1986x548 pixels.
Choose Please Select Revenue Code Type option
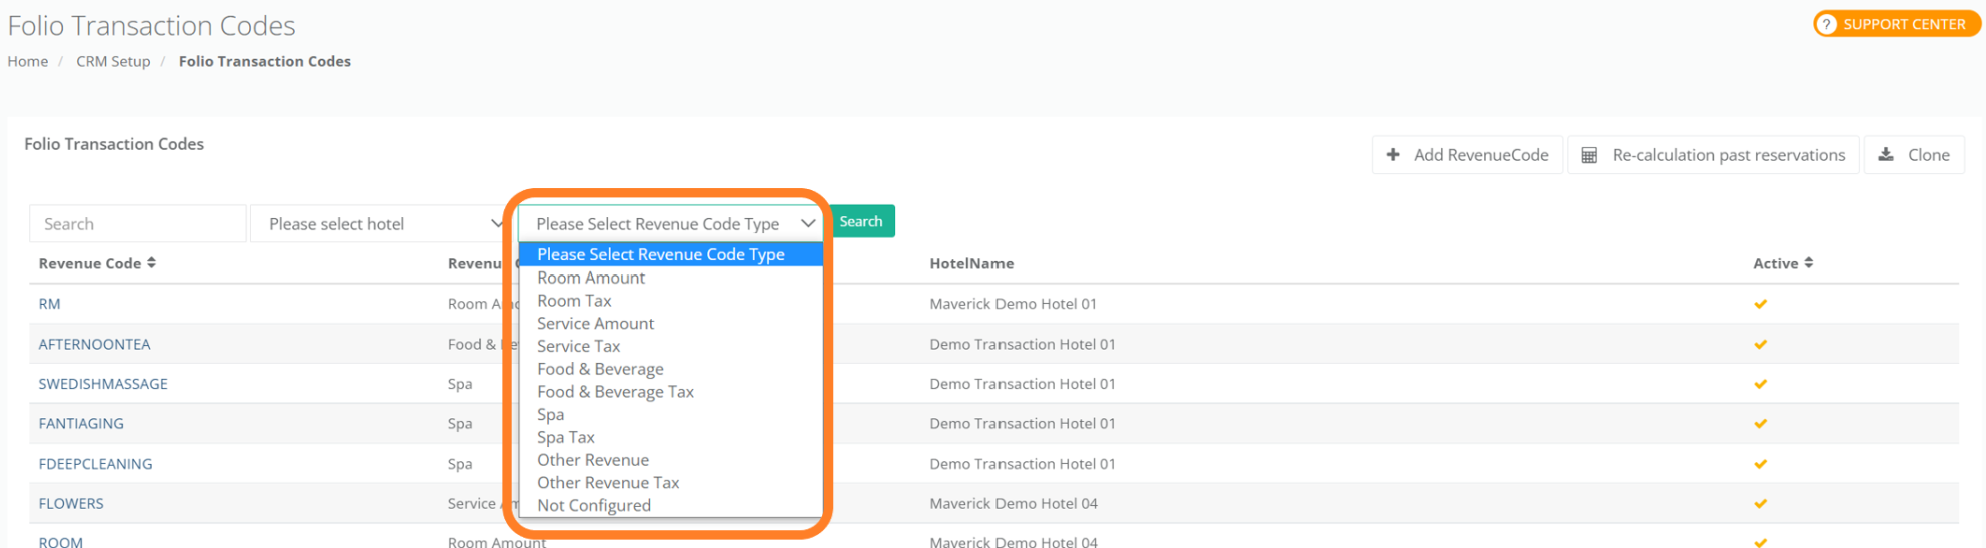pos(670,254)
